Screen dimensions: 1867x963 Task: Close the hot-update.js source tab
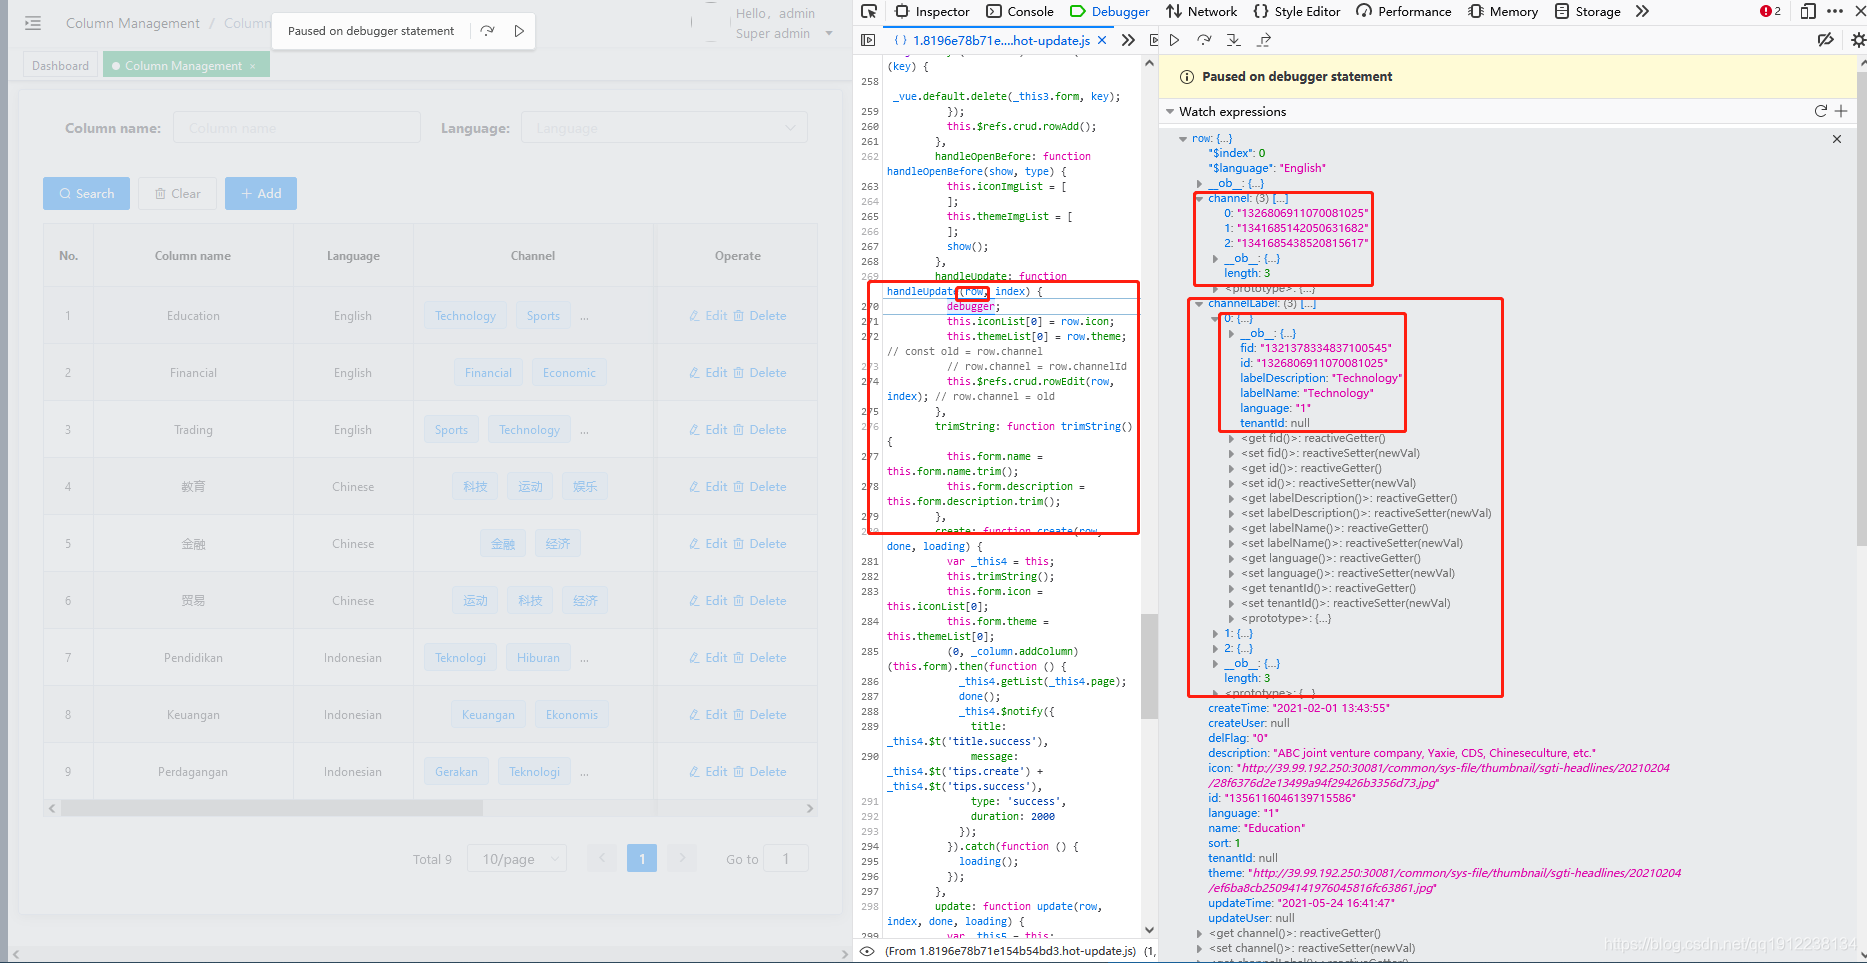point(1102,40)
